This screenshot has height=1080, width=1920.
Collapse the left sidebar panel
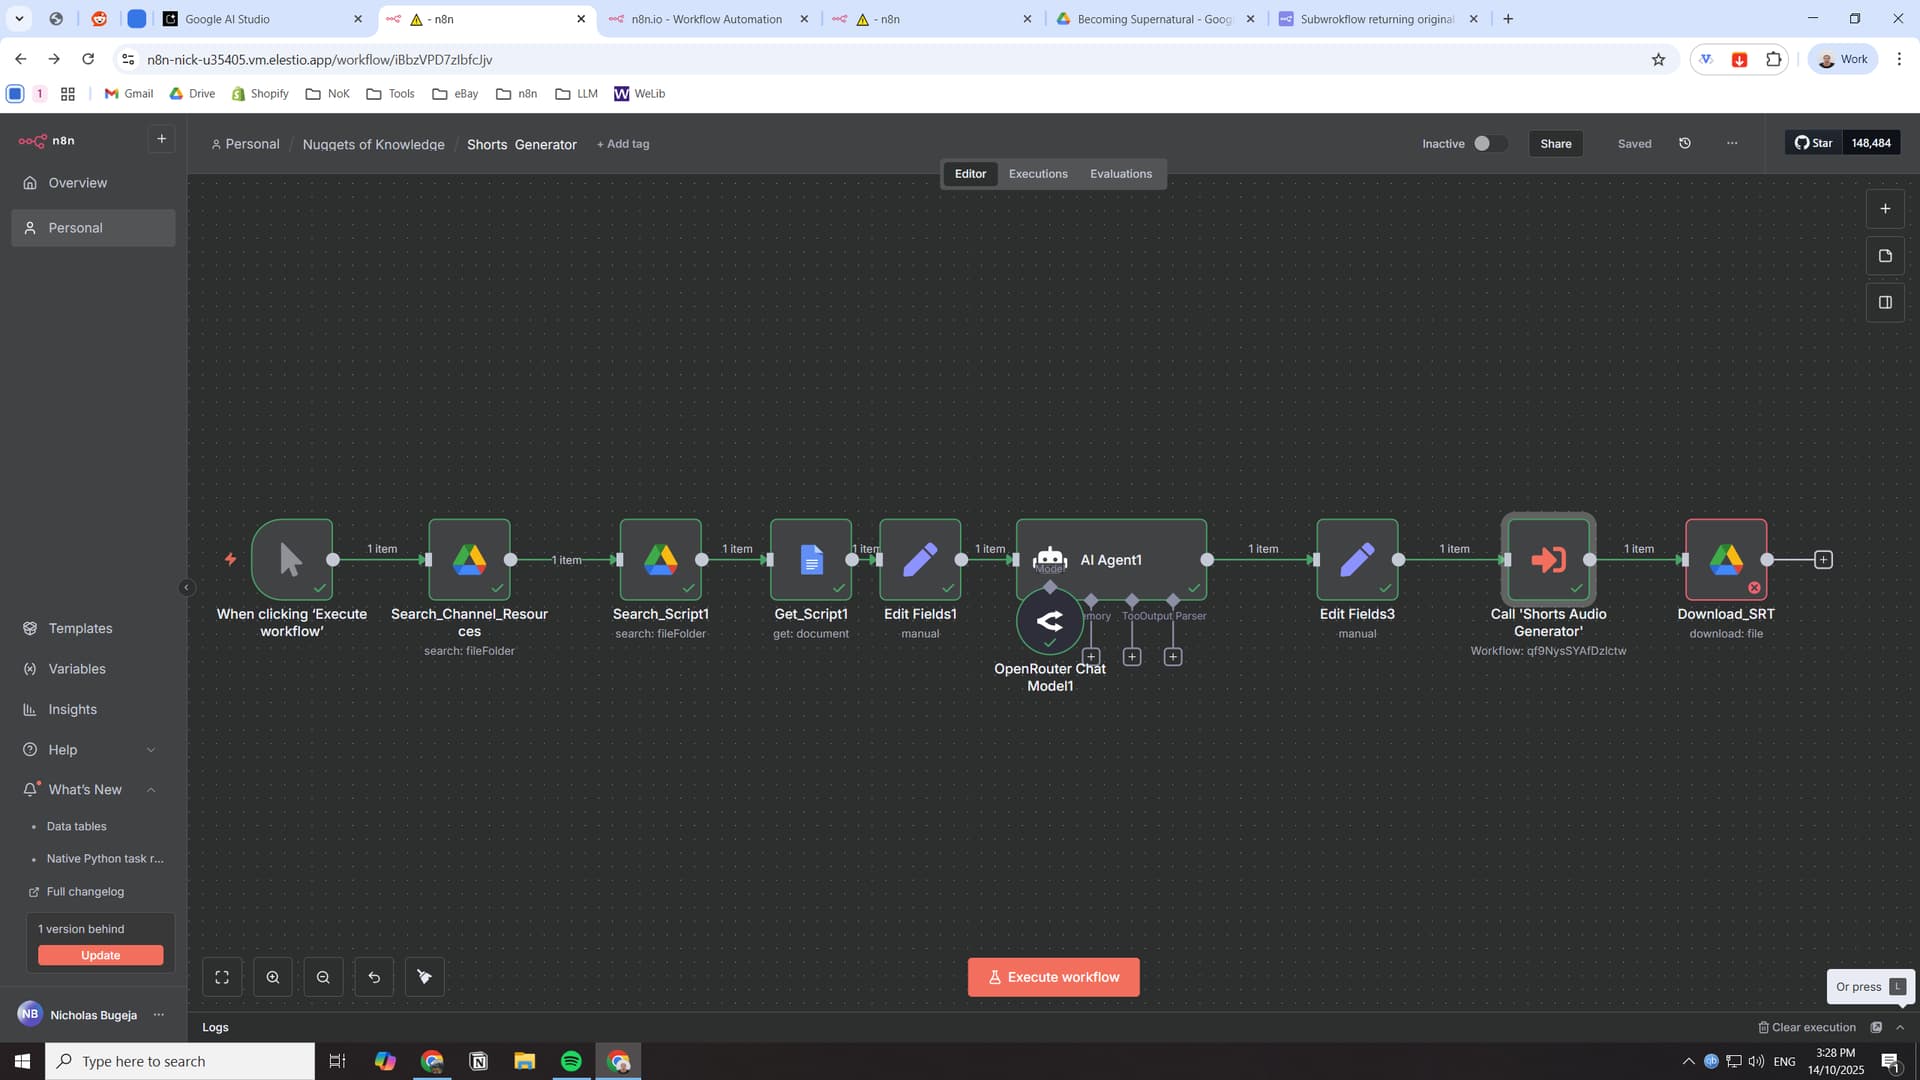[x=186, y=588]
